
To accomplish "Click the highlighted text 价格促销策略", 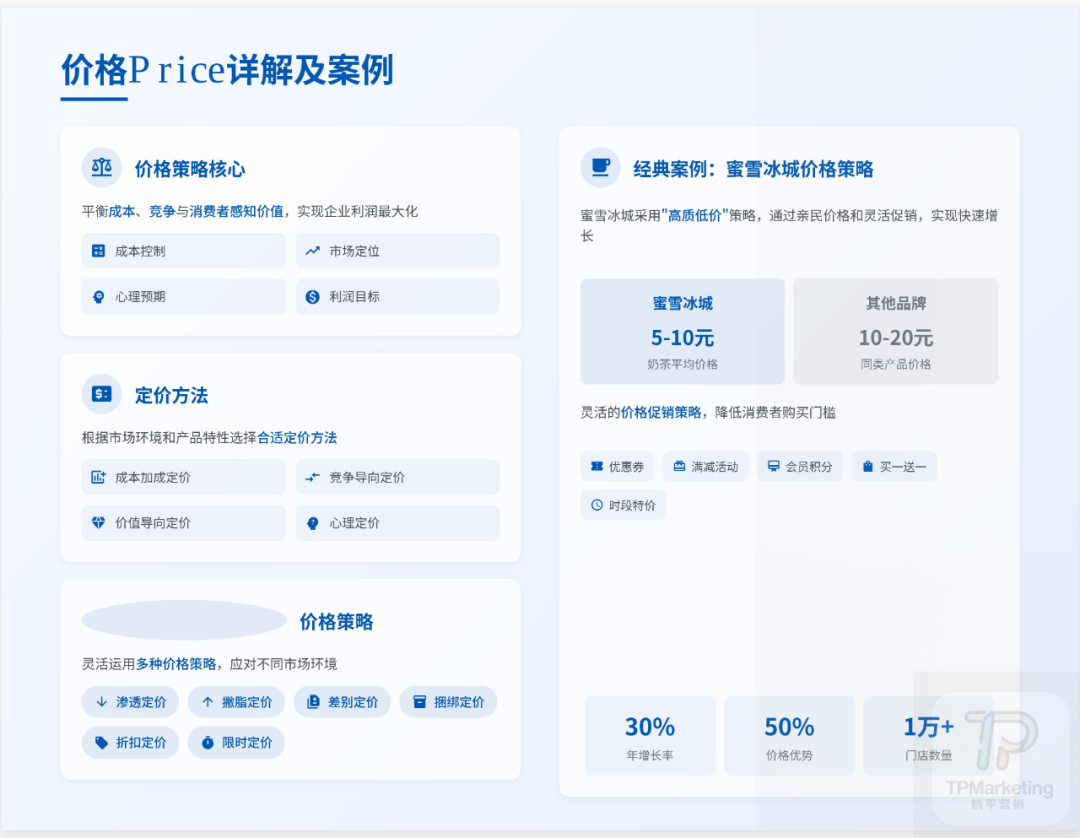I will [x=661, y=412].
